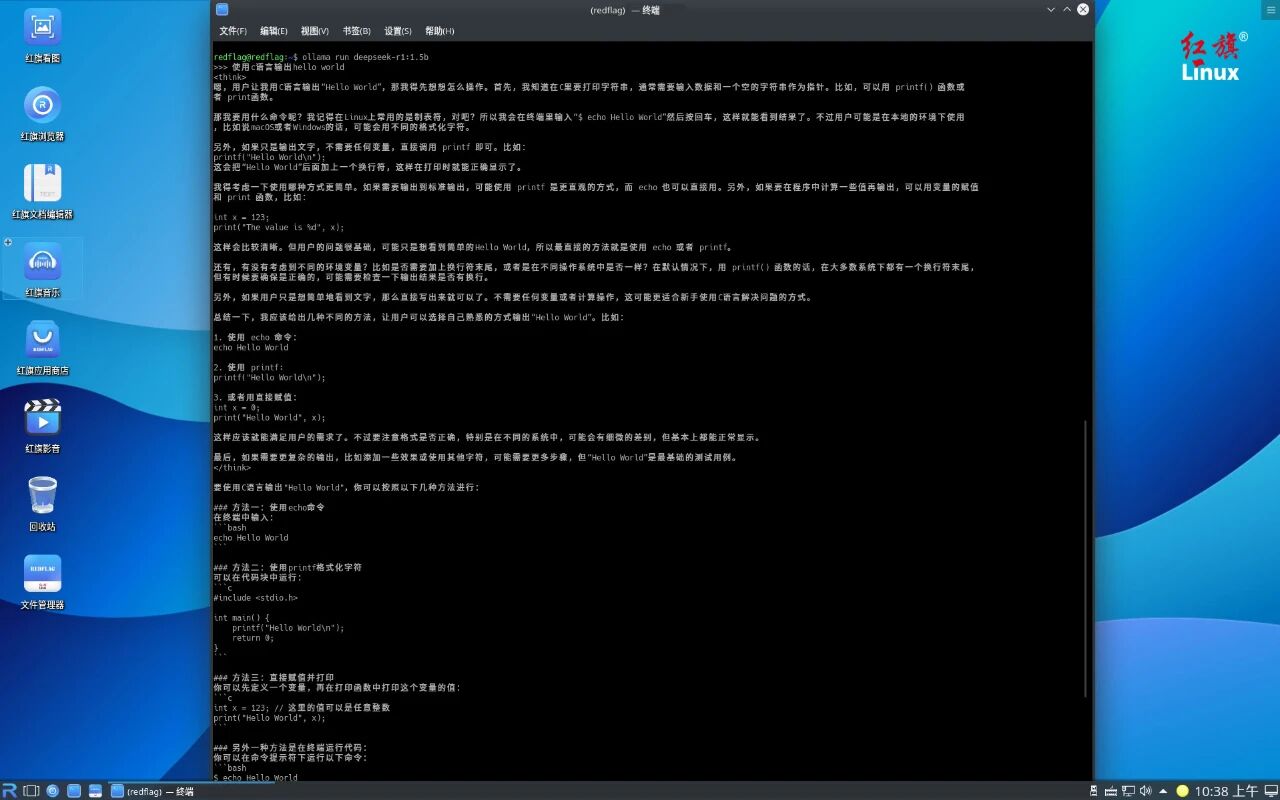This screenshot has width=1280, height=800.
Task: Open the 书签(B) bookmarks menu
Action: tap(356, 31)
